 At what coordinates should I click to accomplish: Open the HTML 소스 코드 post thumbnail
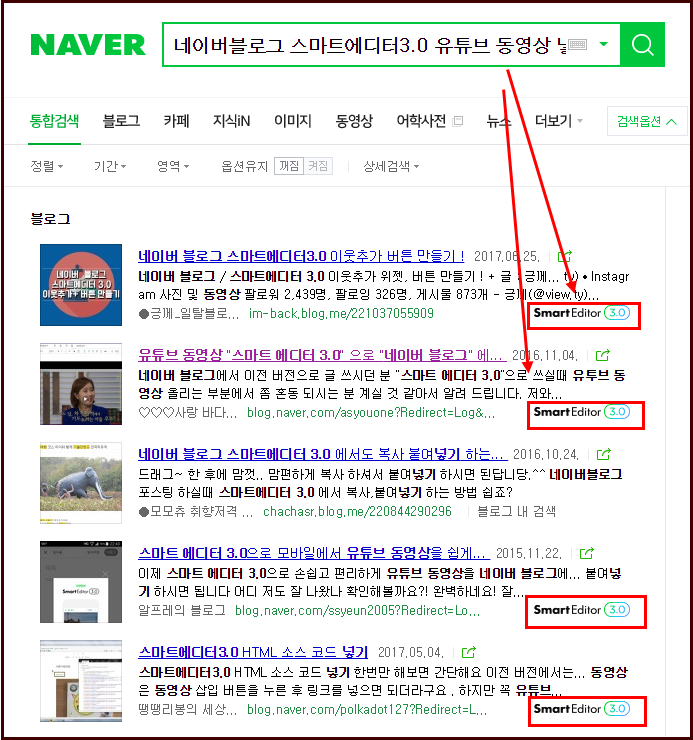81,681
